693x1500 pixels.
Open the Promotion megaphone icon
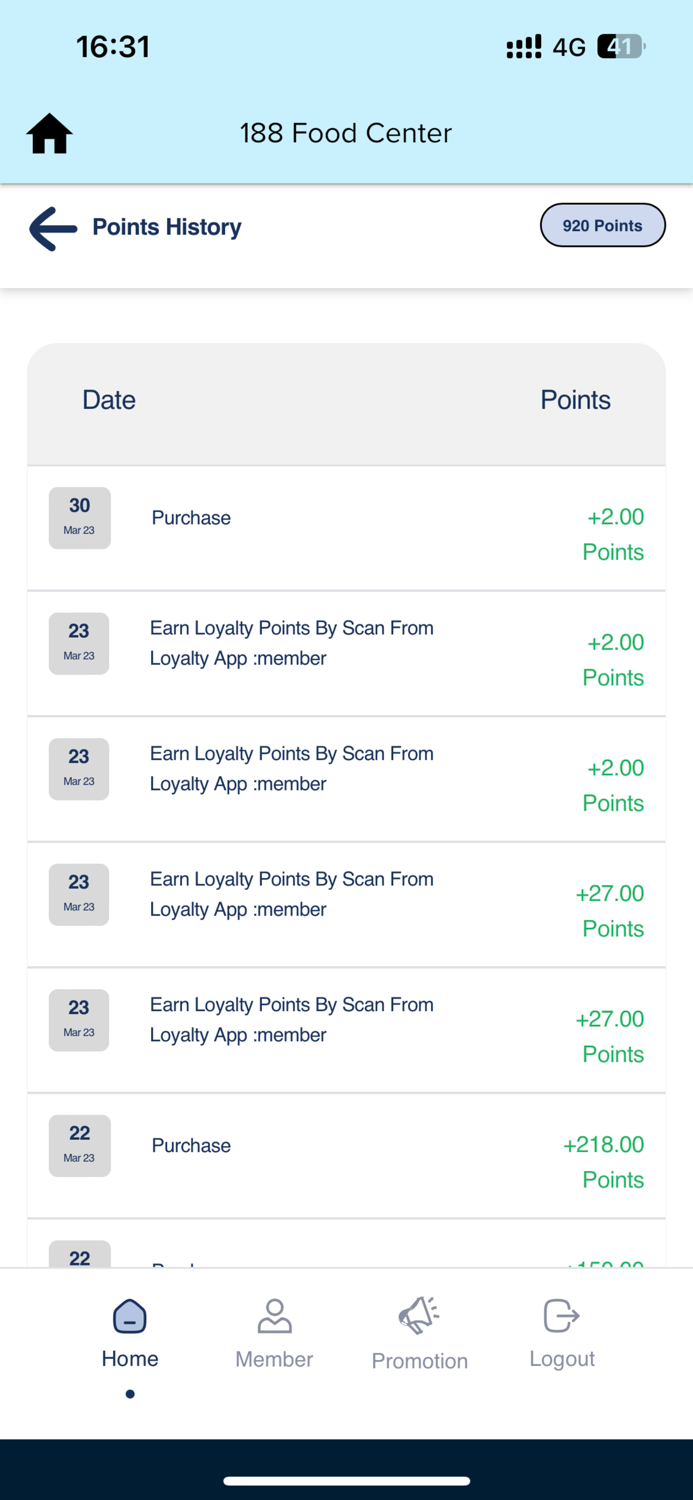419,1316
